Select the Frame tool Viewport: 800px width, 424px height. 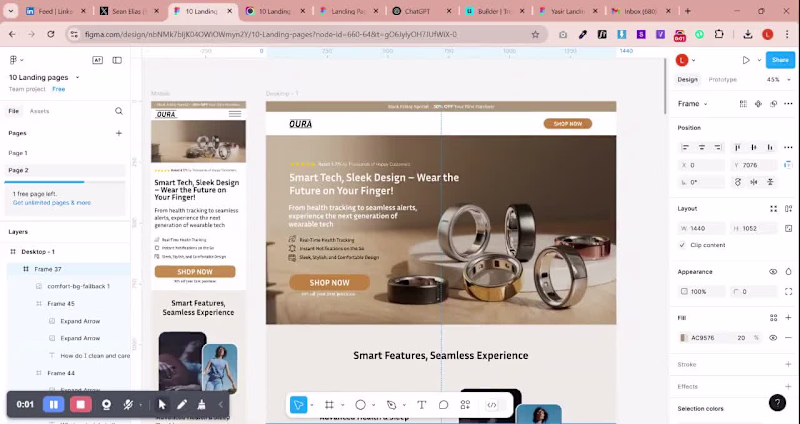pos(329,405)
